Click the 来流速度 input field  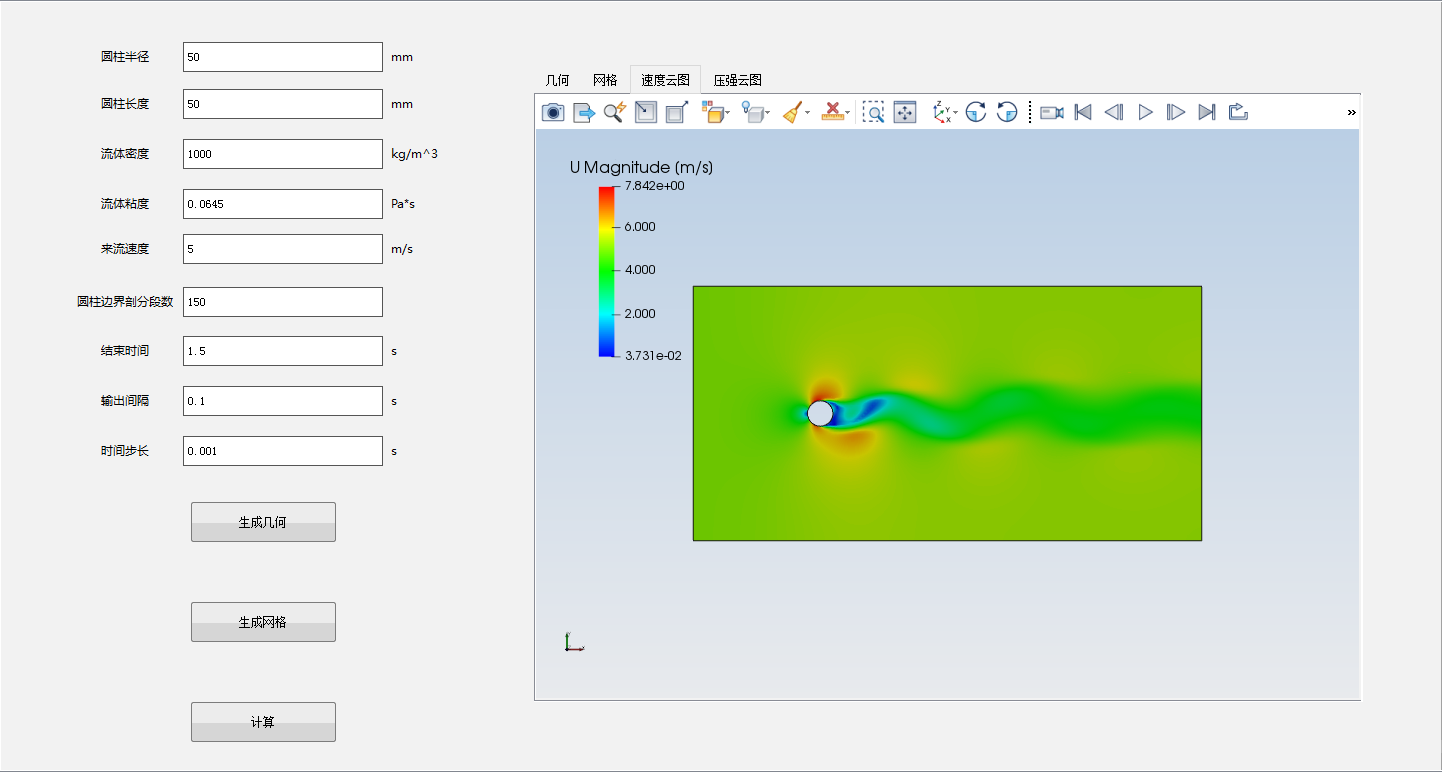[x=283, y=249]
